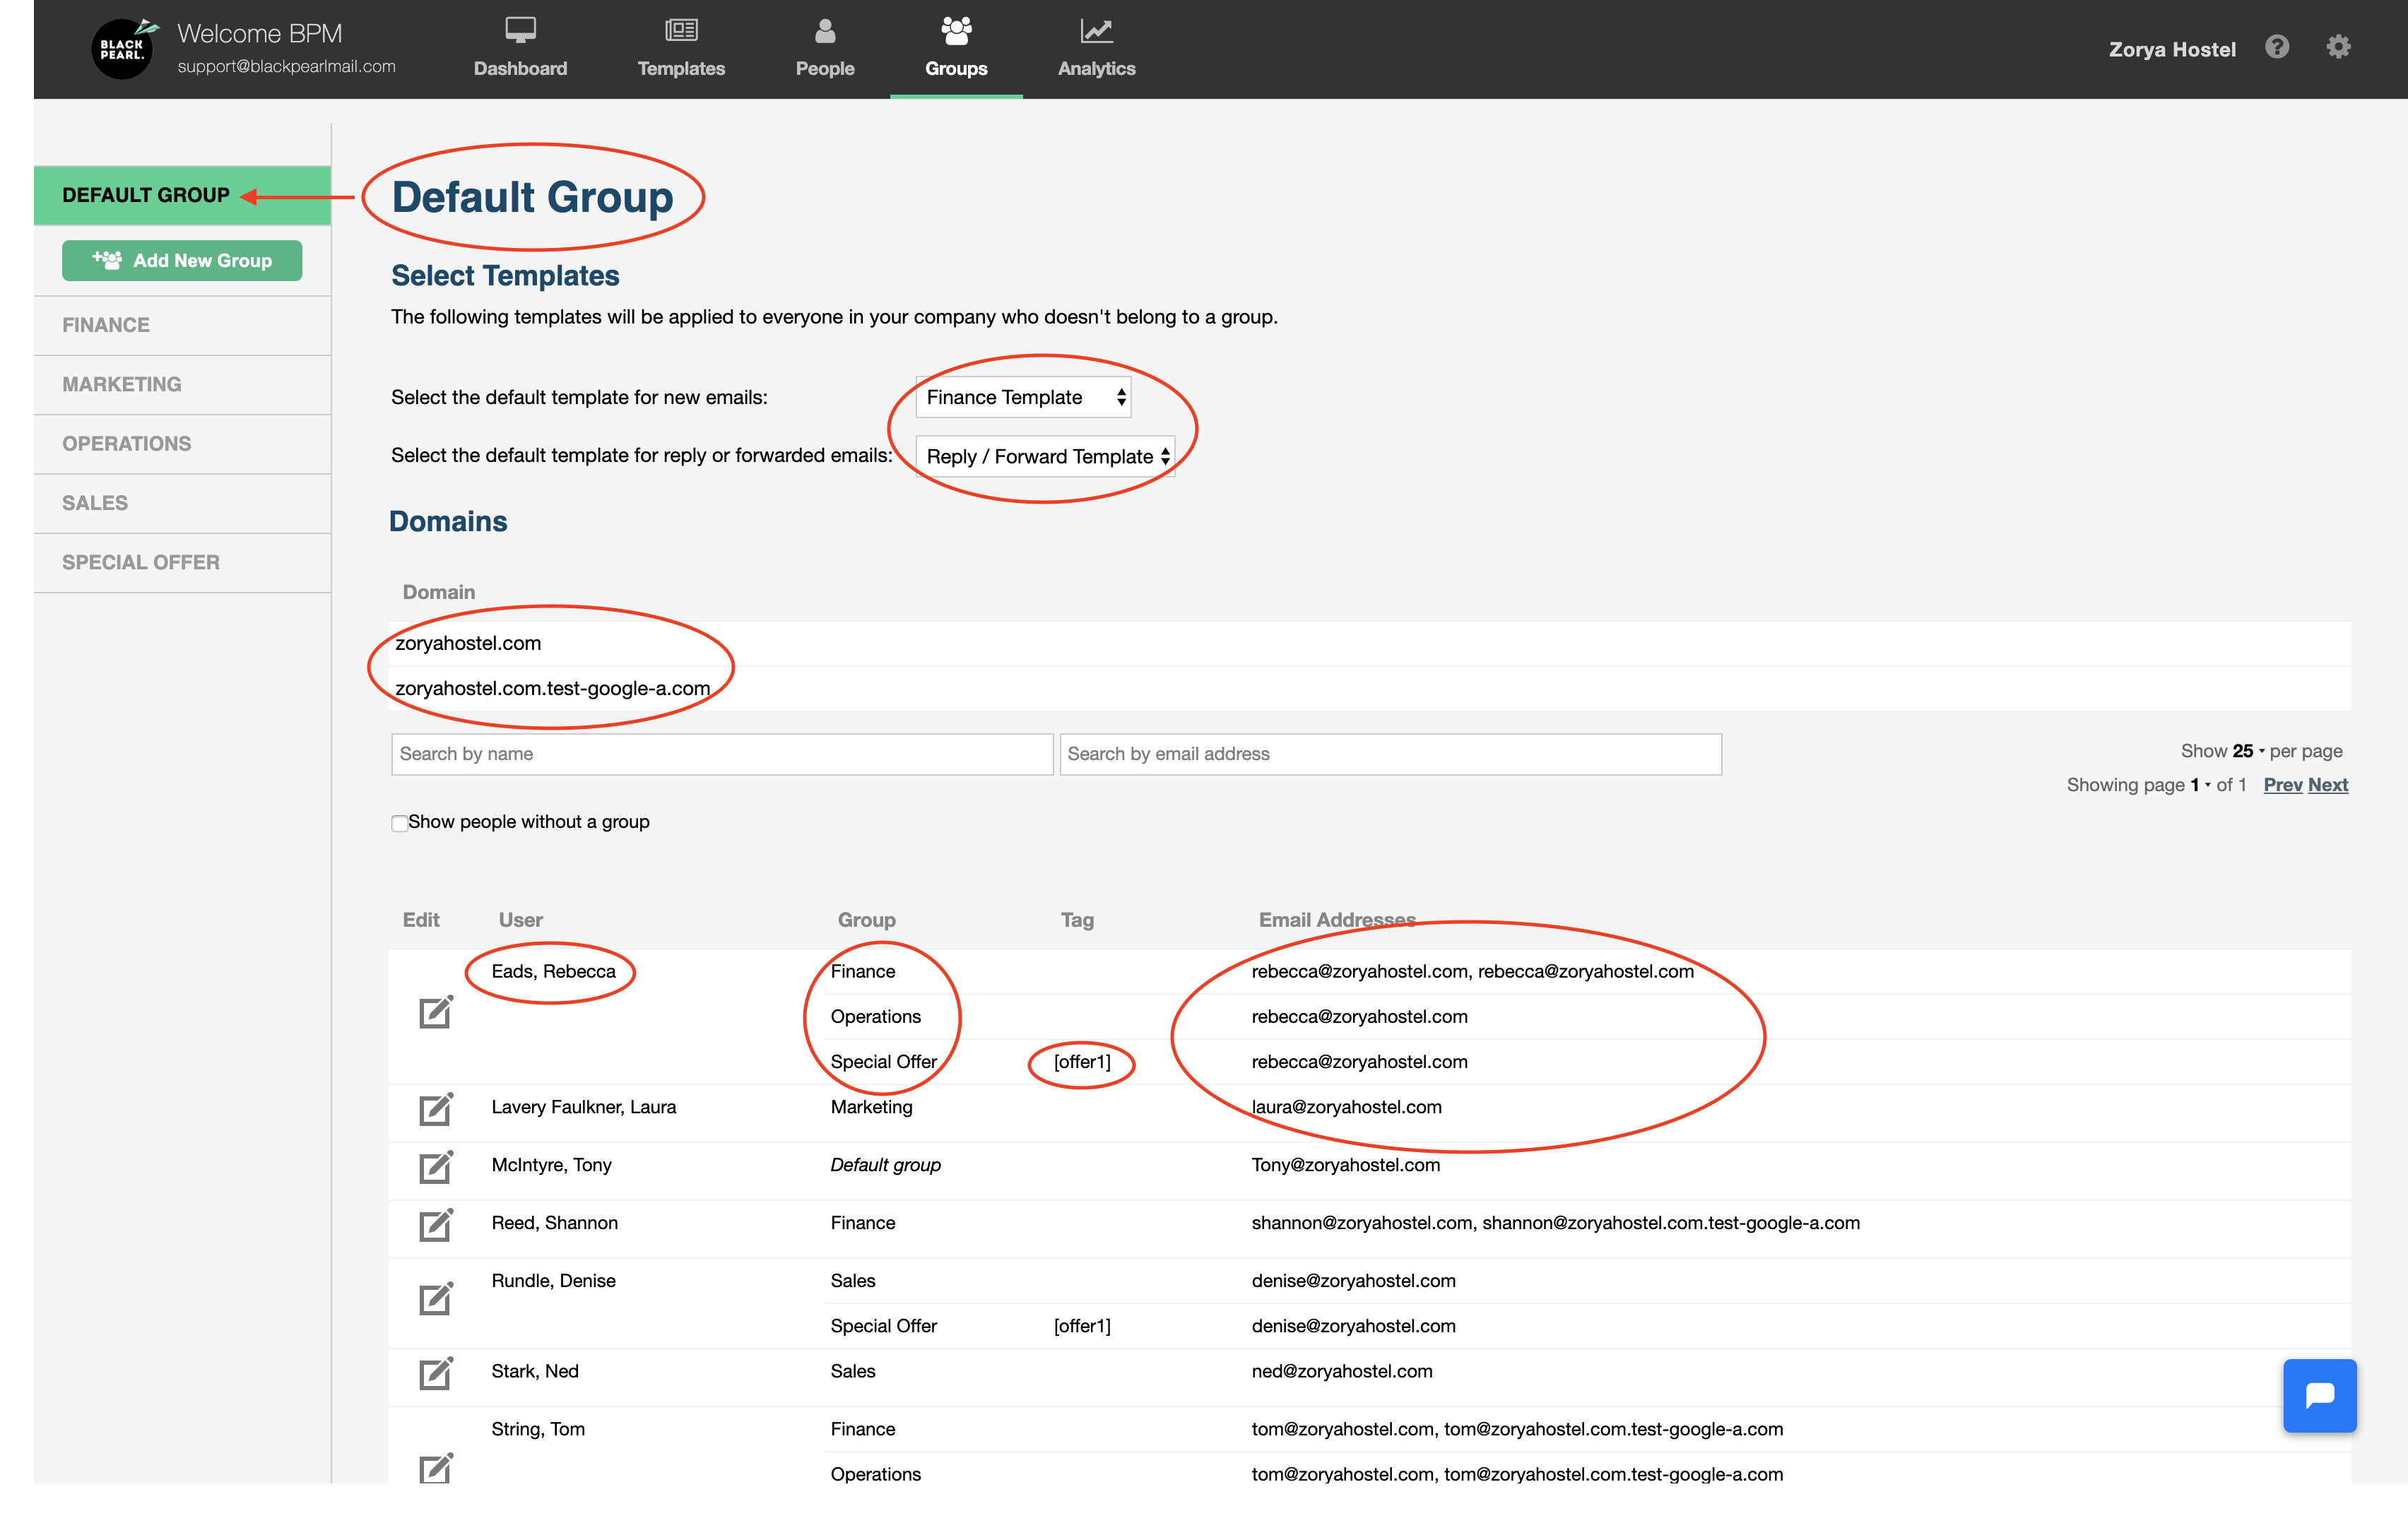Click the Add New Group button
The height and width of the screenshot is (1523, 2408).
pyautogui.click(x=182, y=260)
